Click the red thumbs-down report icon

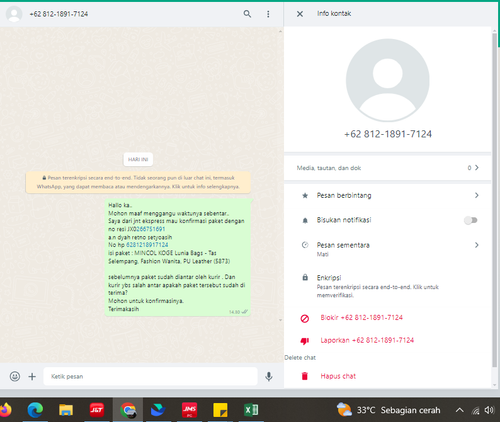click(x=305, y=341)
